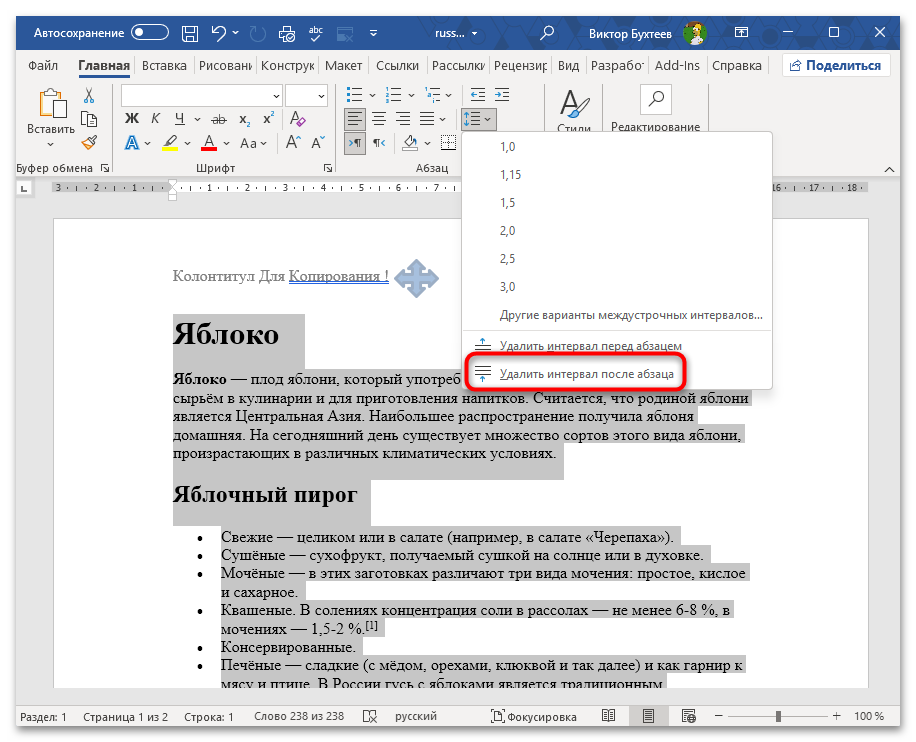The width and height of the screenshot is (916, 742).
Task: Click the subscript x₂ icon
Action: pyautogui.click(x=245, y=120)
